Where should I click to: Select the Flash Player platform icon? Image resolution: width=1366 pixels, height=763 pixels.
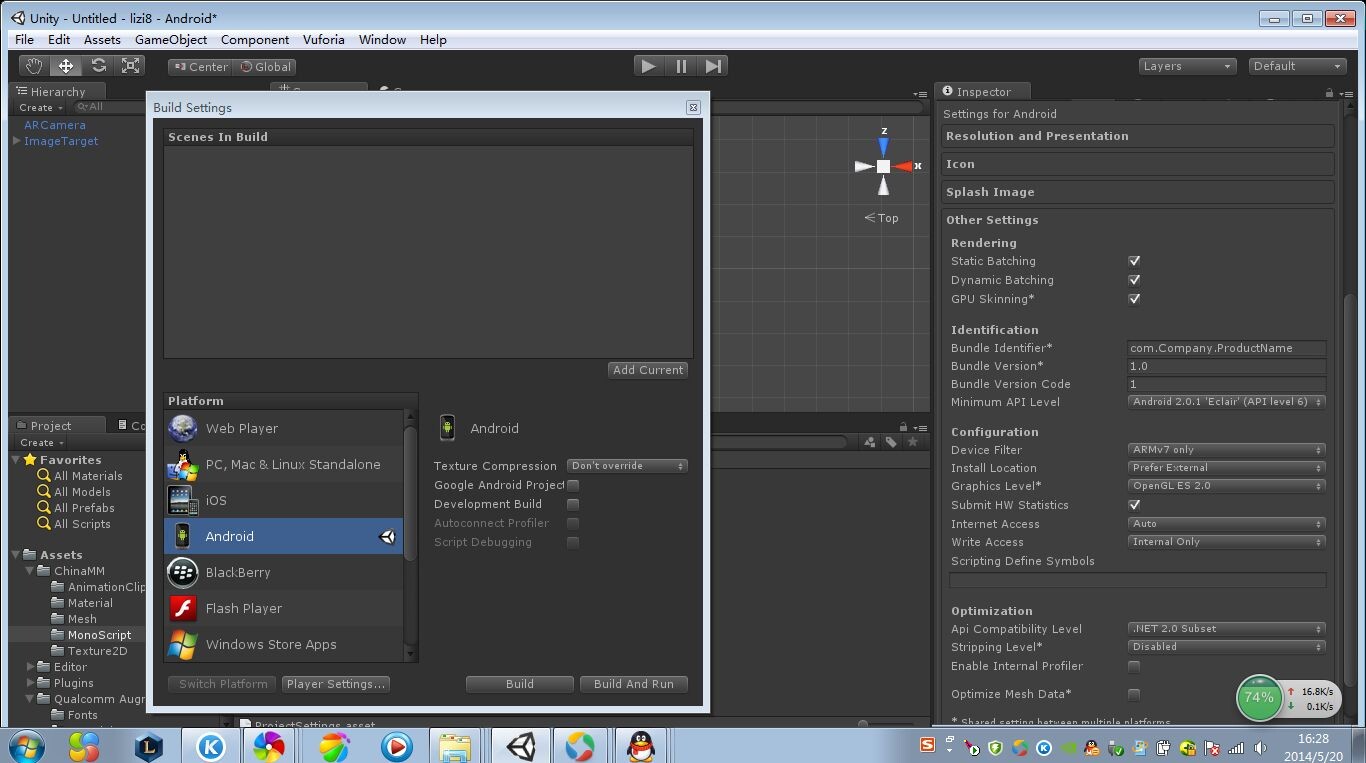point(183,608)
